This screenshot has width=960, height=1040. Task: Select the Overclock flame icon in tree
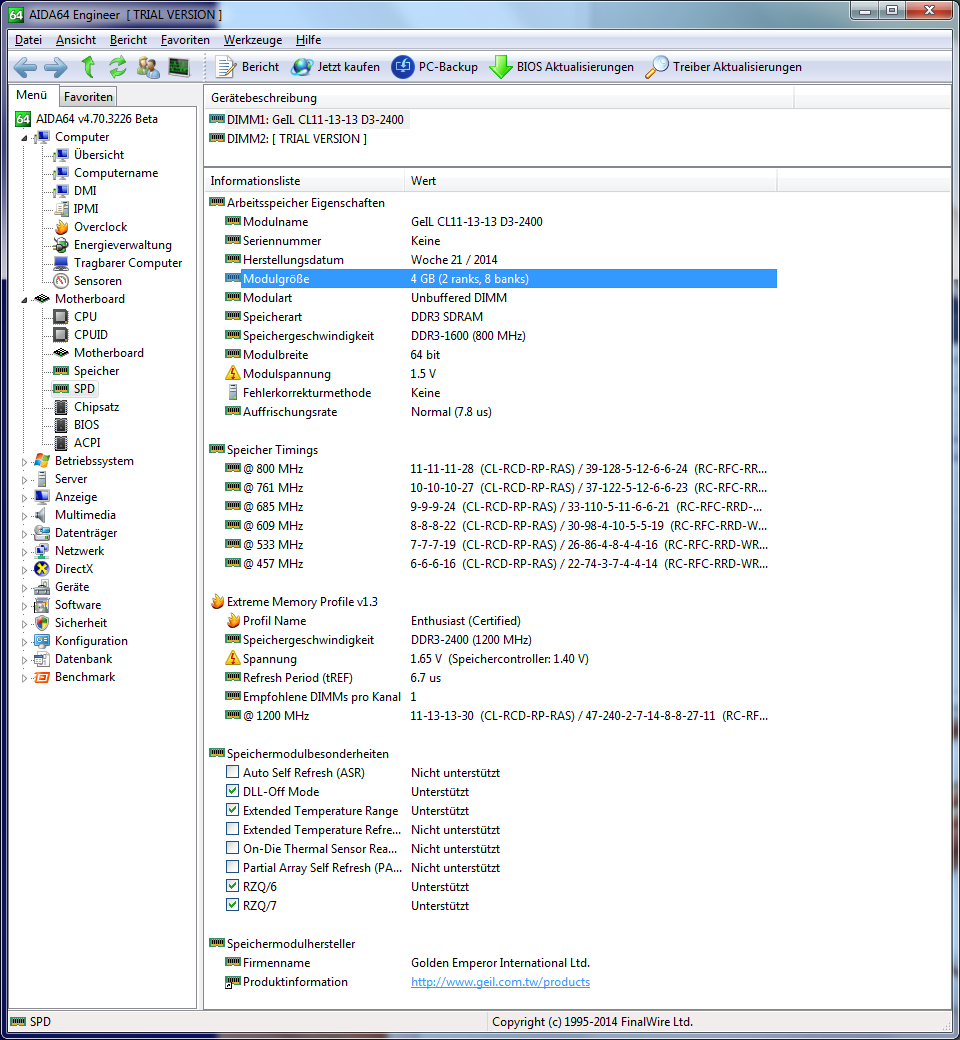coord(61,227)
